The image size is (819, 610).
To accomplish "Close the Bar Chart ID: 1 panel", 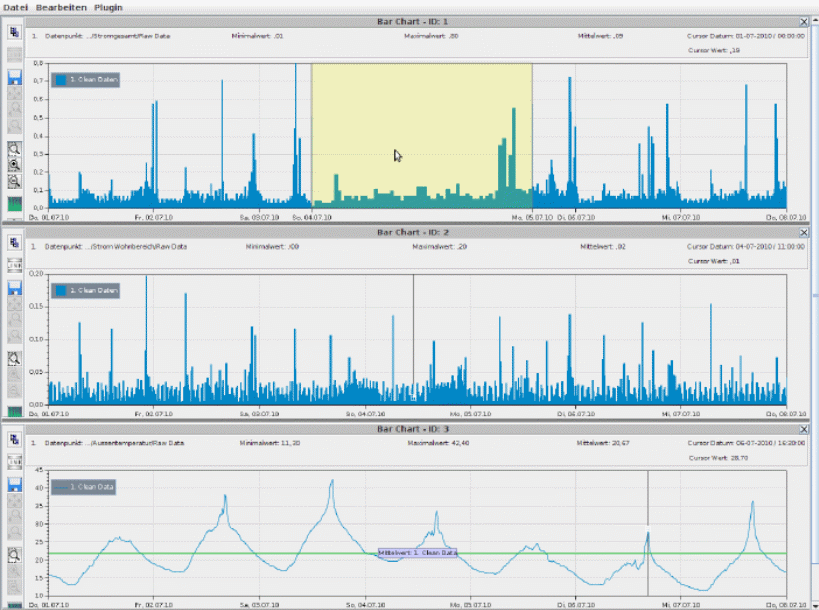I will pos(804,21).
